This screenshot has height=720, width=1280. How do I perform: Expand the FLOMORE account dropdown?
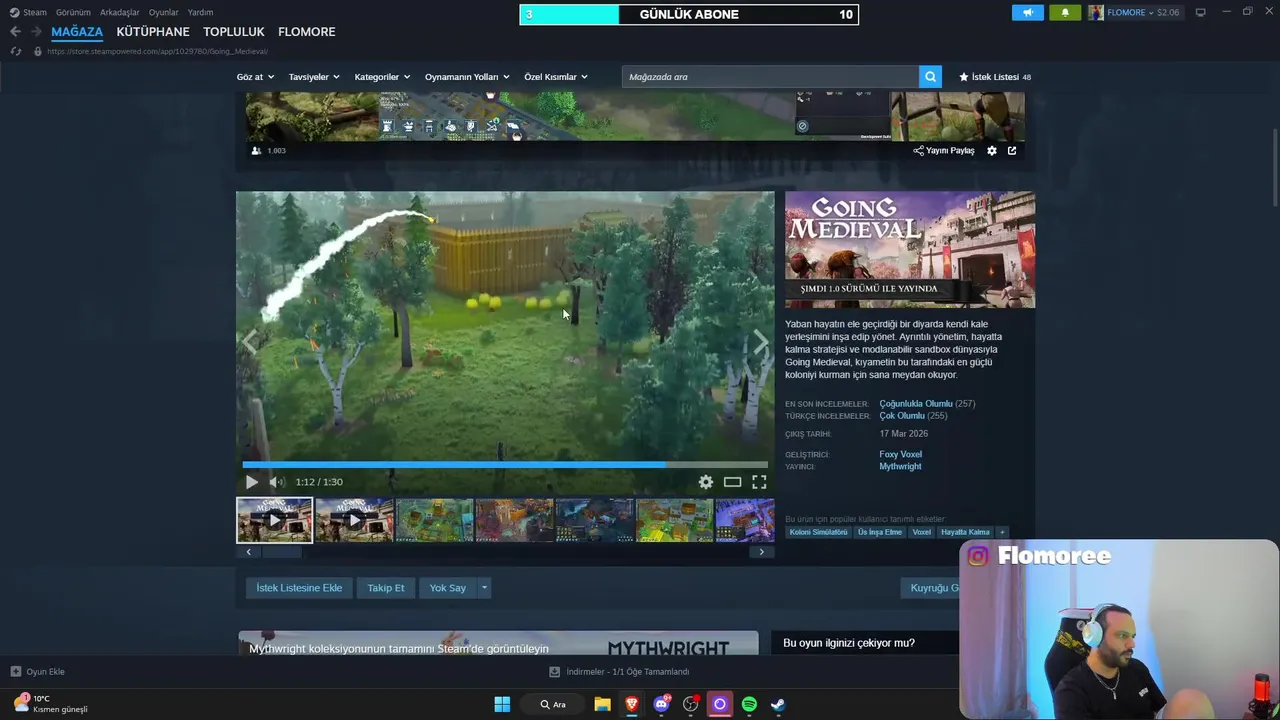[x=1135, y=12]
